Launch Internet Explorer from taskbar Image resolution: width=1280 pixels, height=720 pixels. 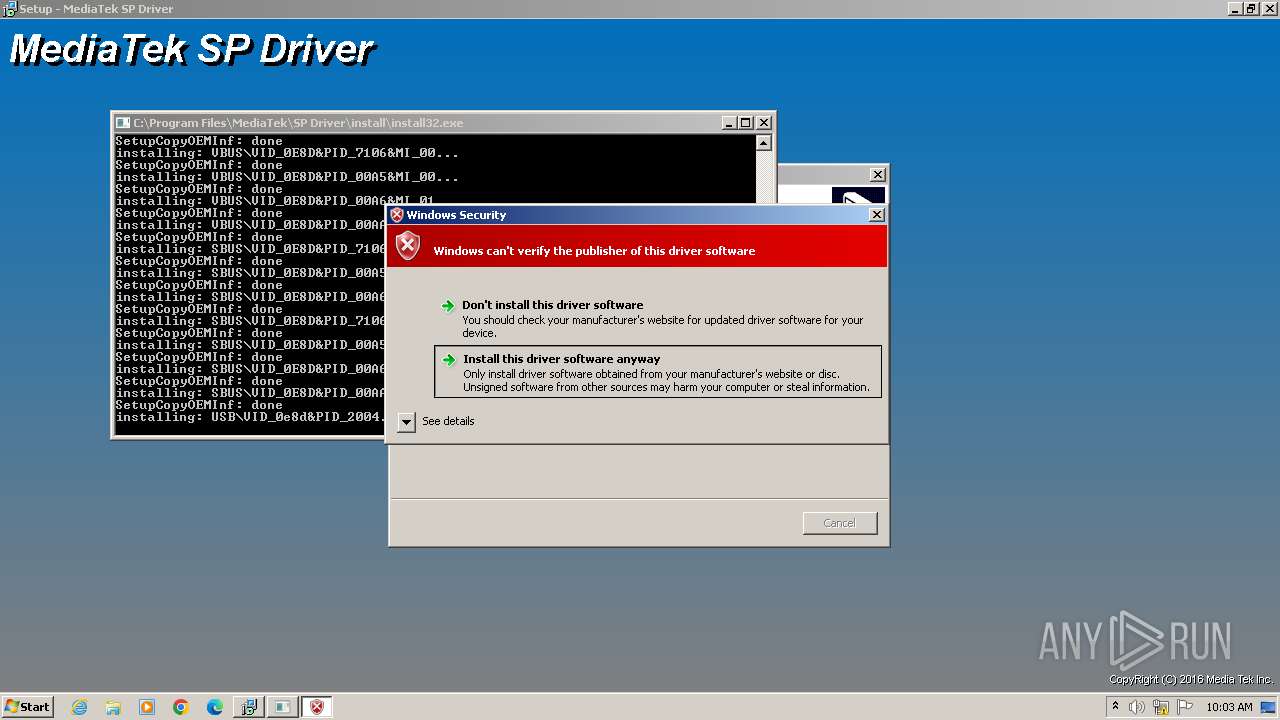(80, 707)
